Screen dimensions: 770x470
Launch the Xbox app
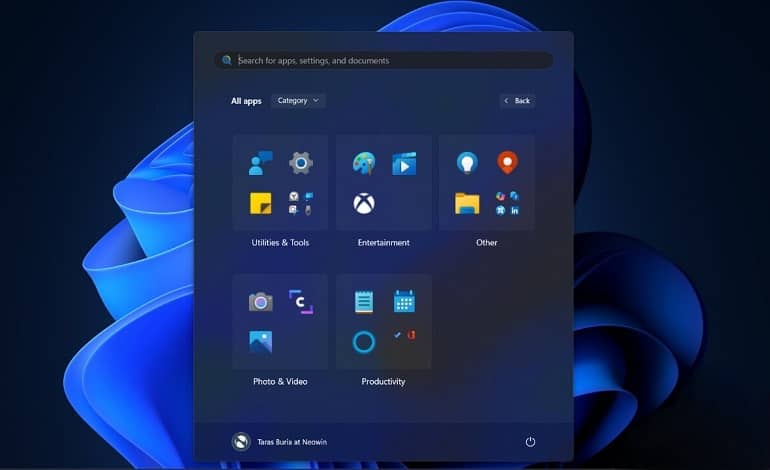pos(364,203)
